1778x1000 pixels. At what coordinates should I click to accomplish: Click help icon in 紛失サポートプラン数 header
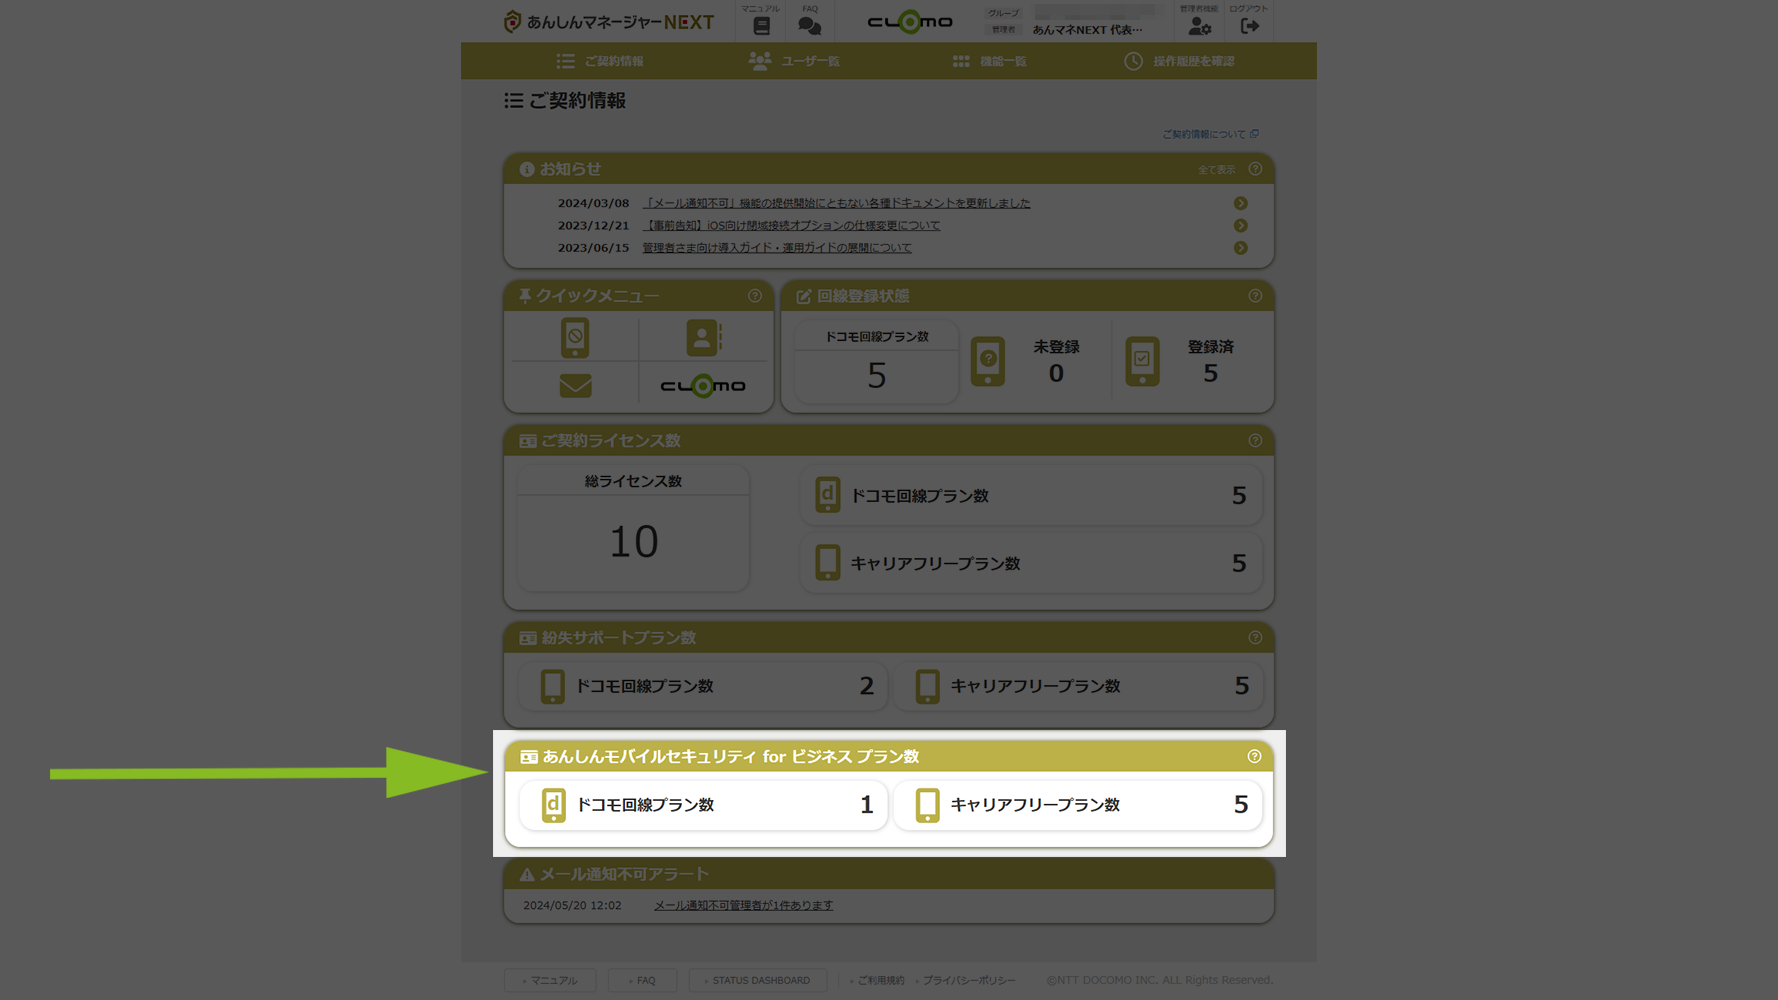click(1255, 638)
